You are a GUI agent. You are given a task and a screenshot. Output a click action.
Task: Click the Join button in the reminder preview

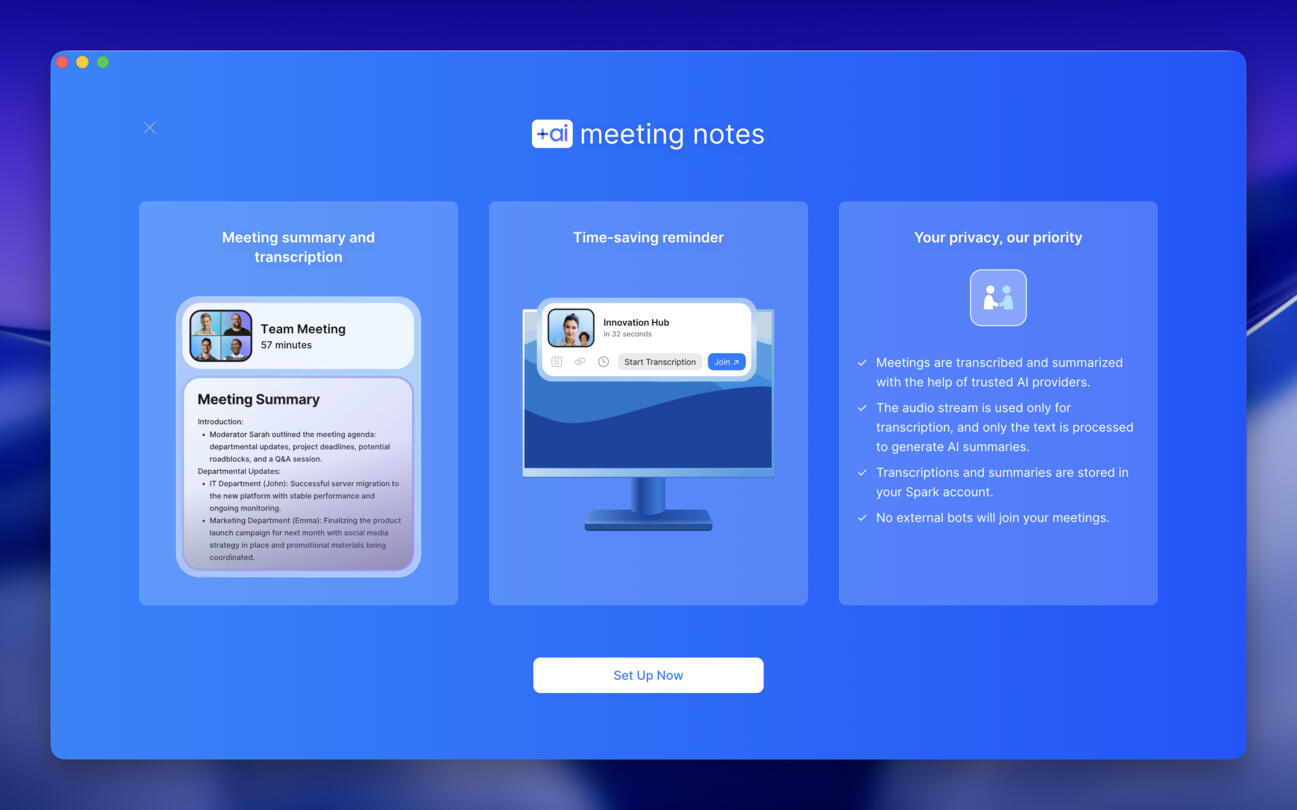point(727,362)
